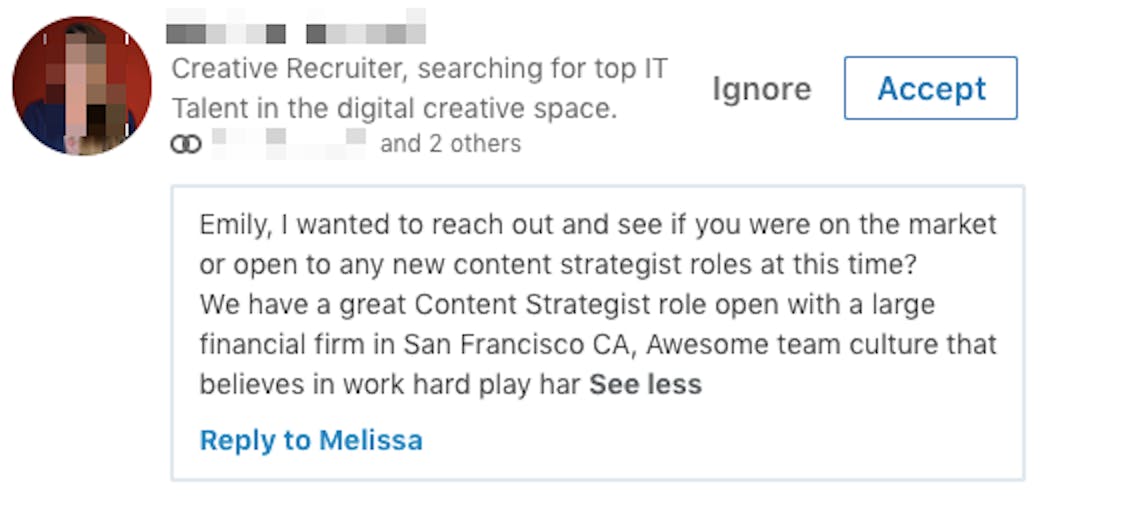
Task: Open the sender's circular profile photo
Action: 82,86
